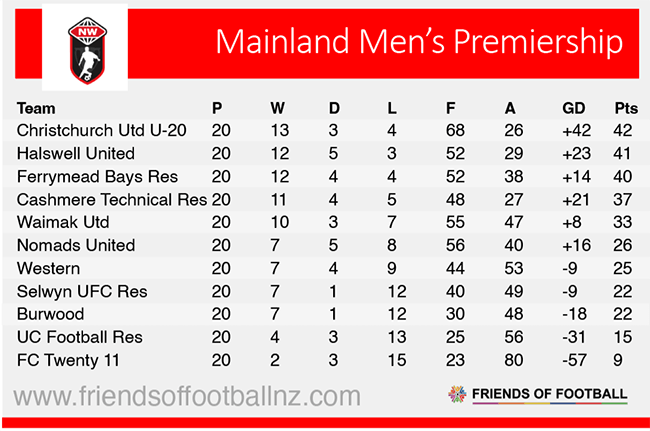Viewport: 650px width, 431px height.
Task: Select the Selwyn UFC Res team name
Action: coord(76,291)
